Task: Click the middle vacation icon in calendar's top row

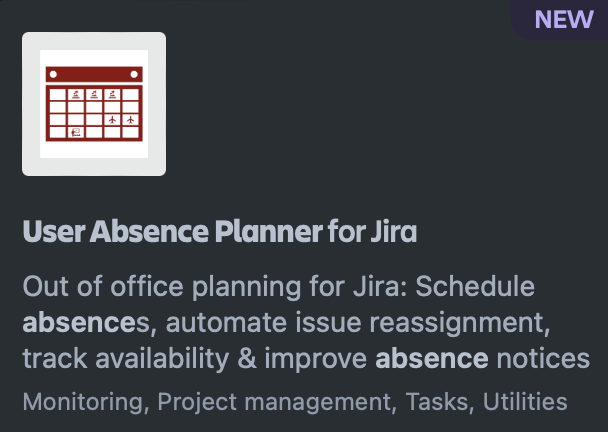Action: tap(93, 95)
